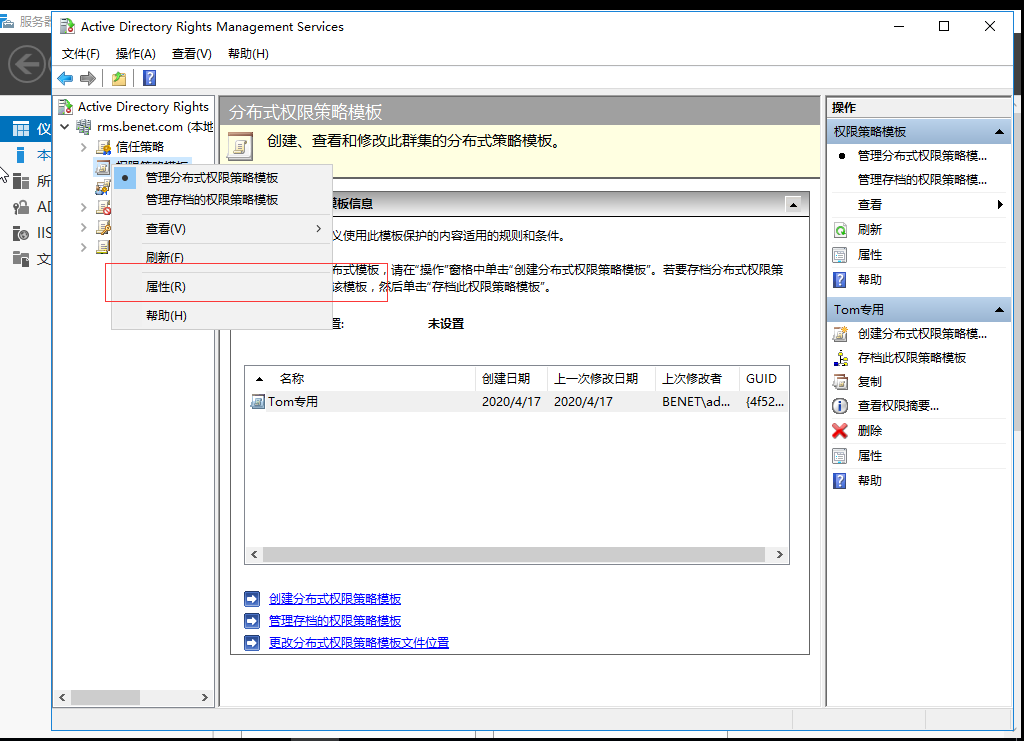Click 帮助 icon under Tom专用 section
The image size is (1024, 741).
[x=840, y=481]
